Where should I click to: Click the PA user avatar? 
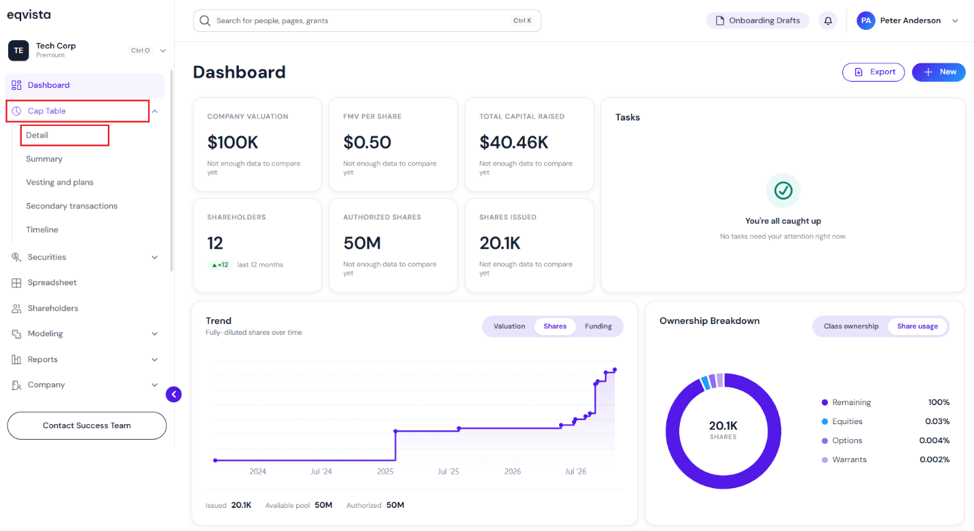(x=865, y=20)
